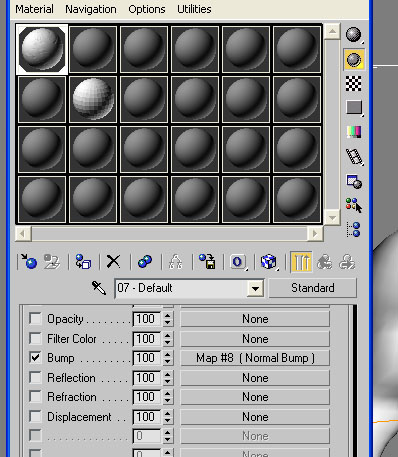
Task: Click the Make Preview filmstrip icon
Action: pyautogui.click(x=354, y=156)
